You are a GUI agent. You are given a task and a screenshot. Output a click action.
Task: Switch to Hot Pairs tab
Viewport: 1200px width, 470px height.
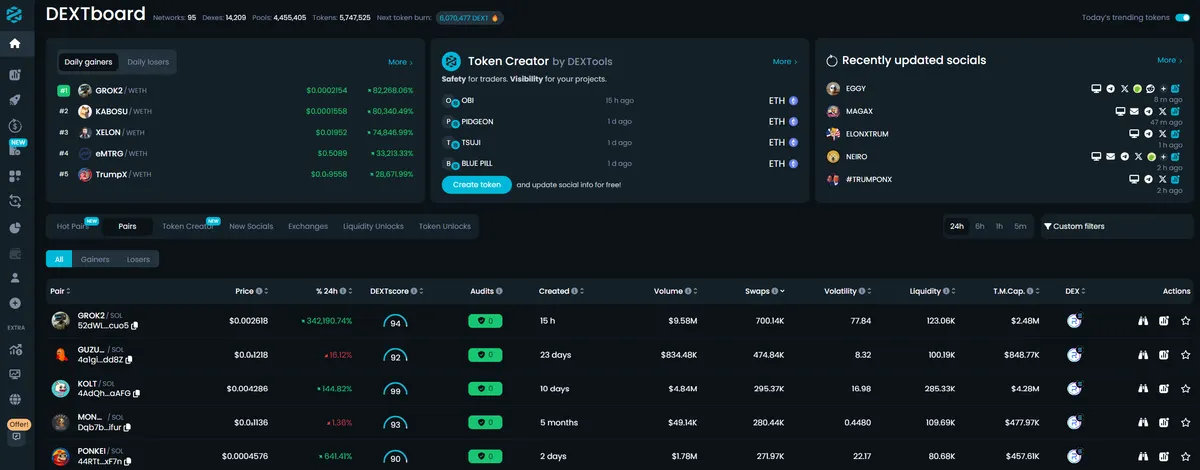pos(73,226)
